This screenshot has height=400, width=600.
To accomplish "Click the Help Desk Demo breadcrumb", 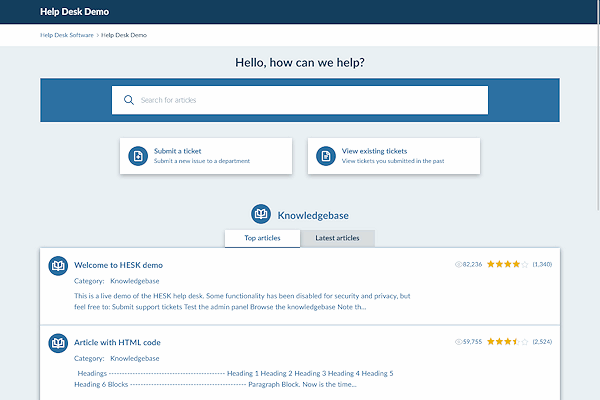I will [124, 35].
